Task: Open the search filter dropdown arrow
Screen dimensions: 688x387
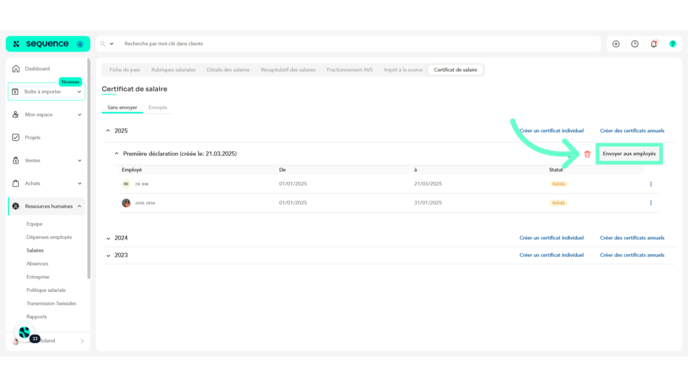Action: point(111,44)
